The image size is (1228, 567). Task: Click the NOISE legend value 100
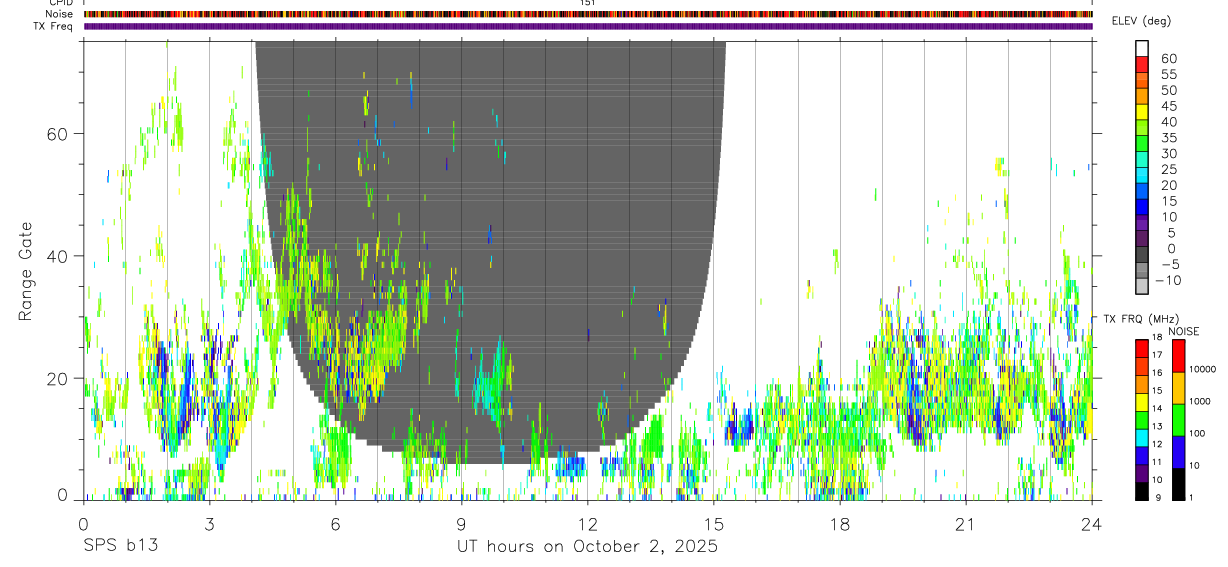(x=1196, y=433)
